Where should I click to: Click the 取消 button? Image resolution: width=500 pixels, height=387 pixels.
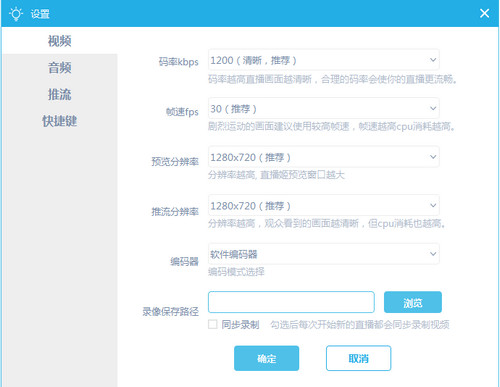[x=358, y=358]
